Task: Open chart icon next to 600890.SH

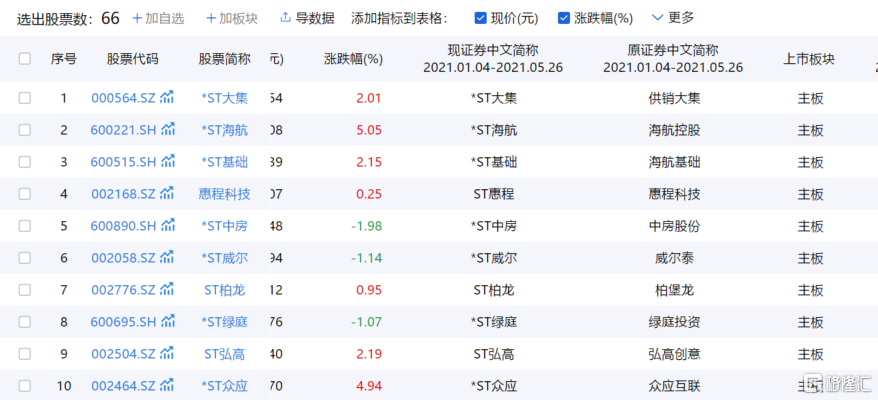Action: [x=168, y=225]
